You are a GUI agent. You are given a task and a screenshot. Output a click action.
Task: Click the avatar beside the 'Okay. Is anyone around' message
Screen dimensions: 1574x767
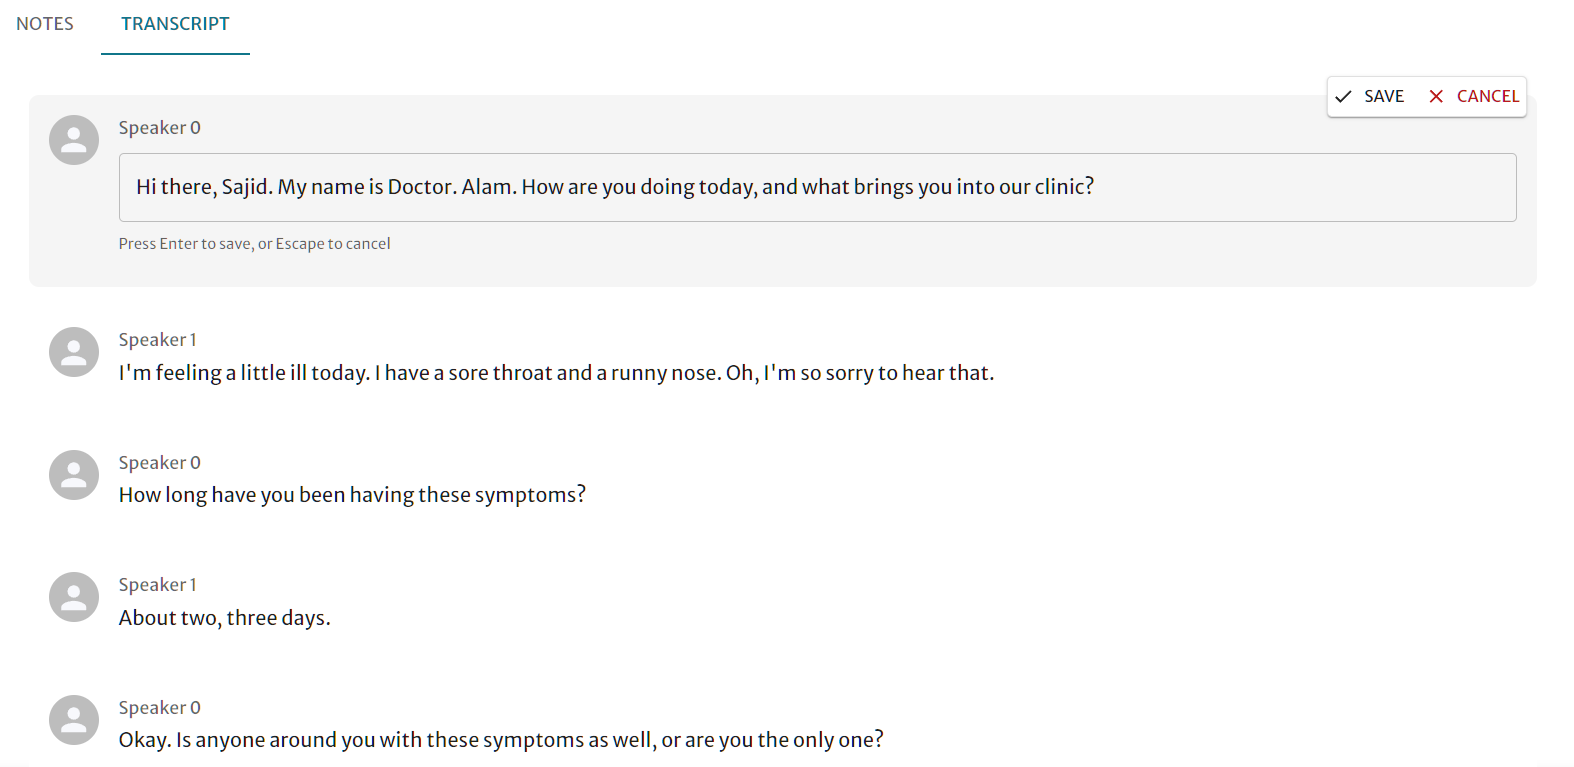coord(74,720)
